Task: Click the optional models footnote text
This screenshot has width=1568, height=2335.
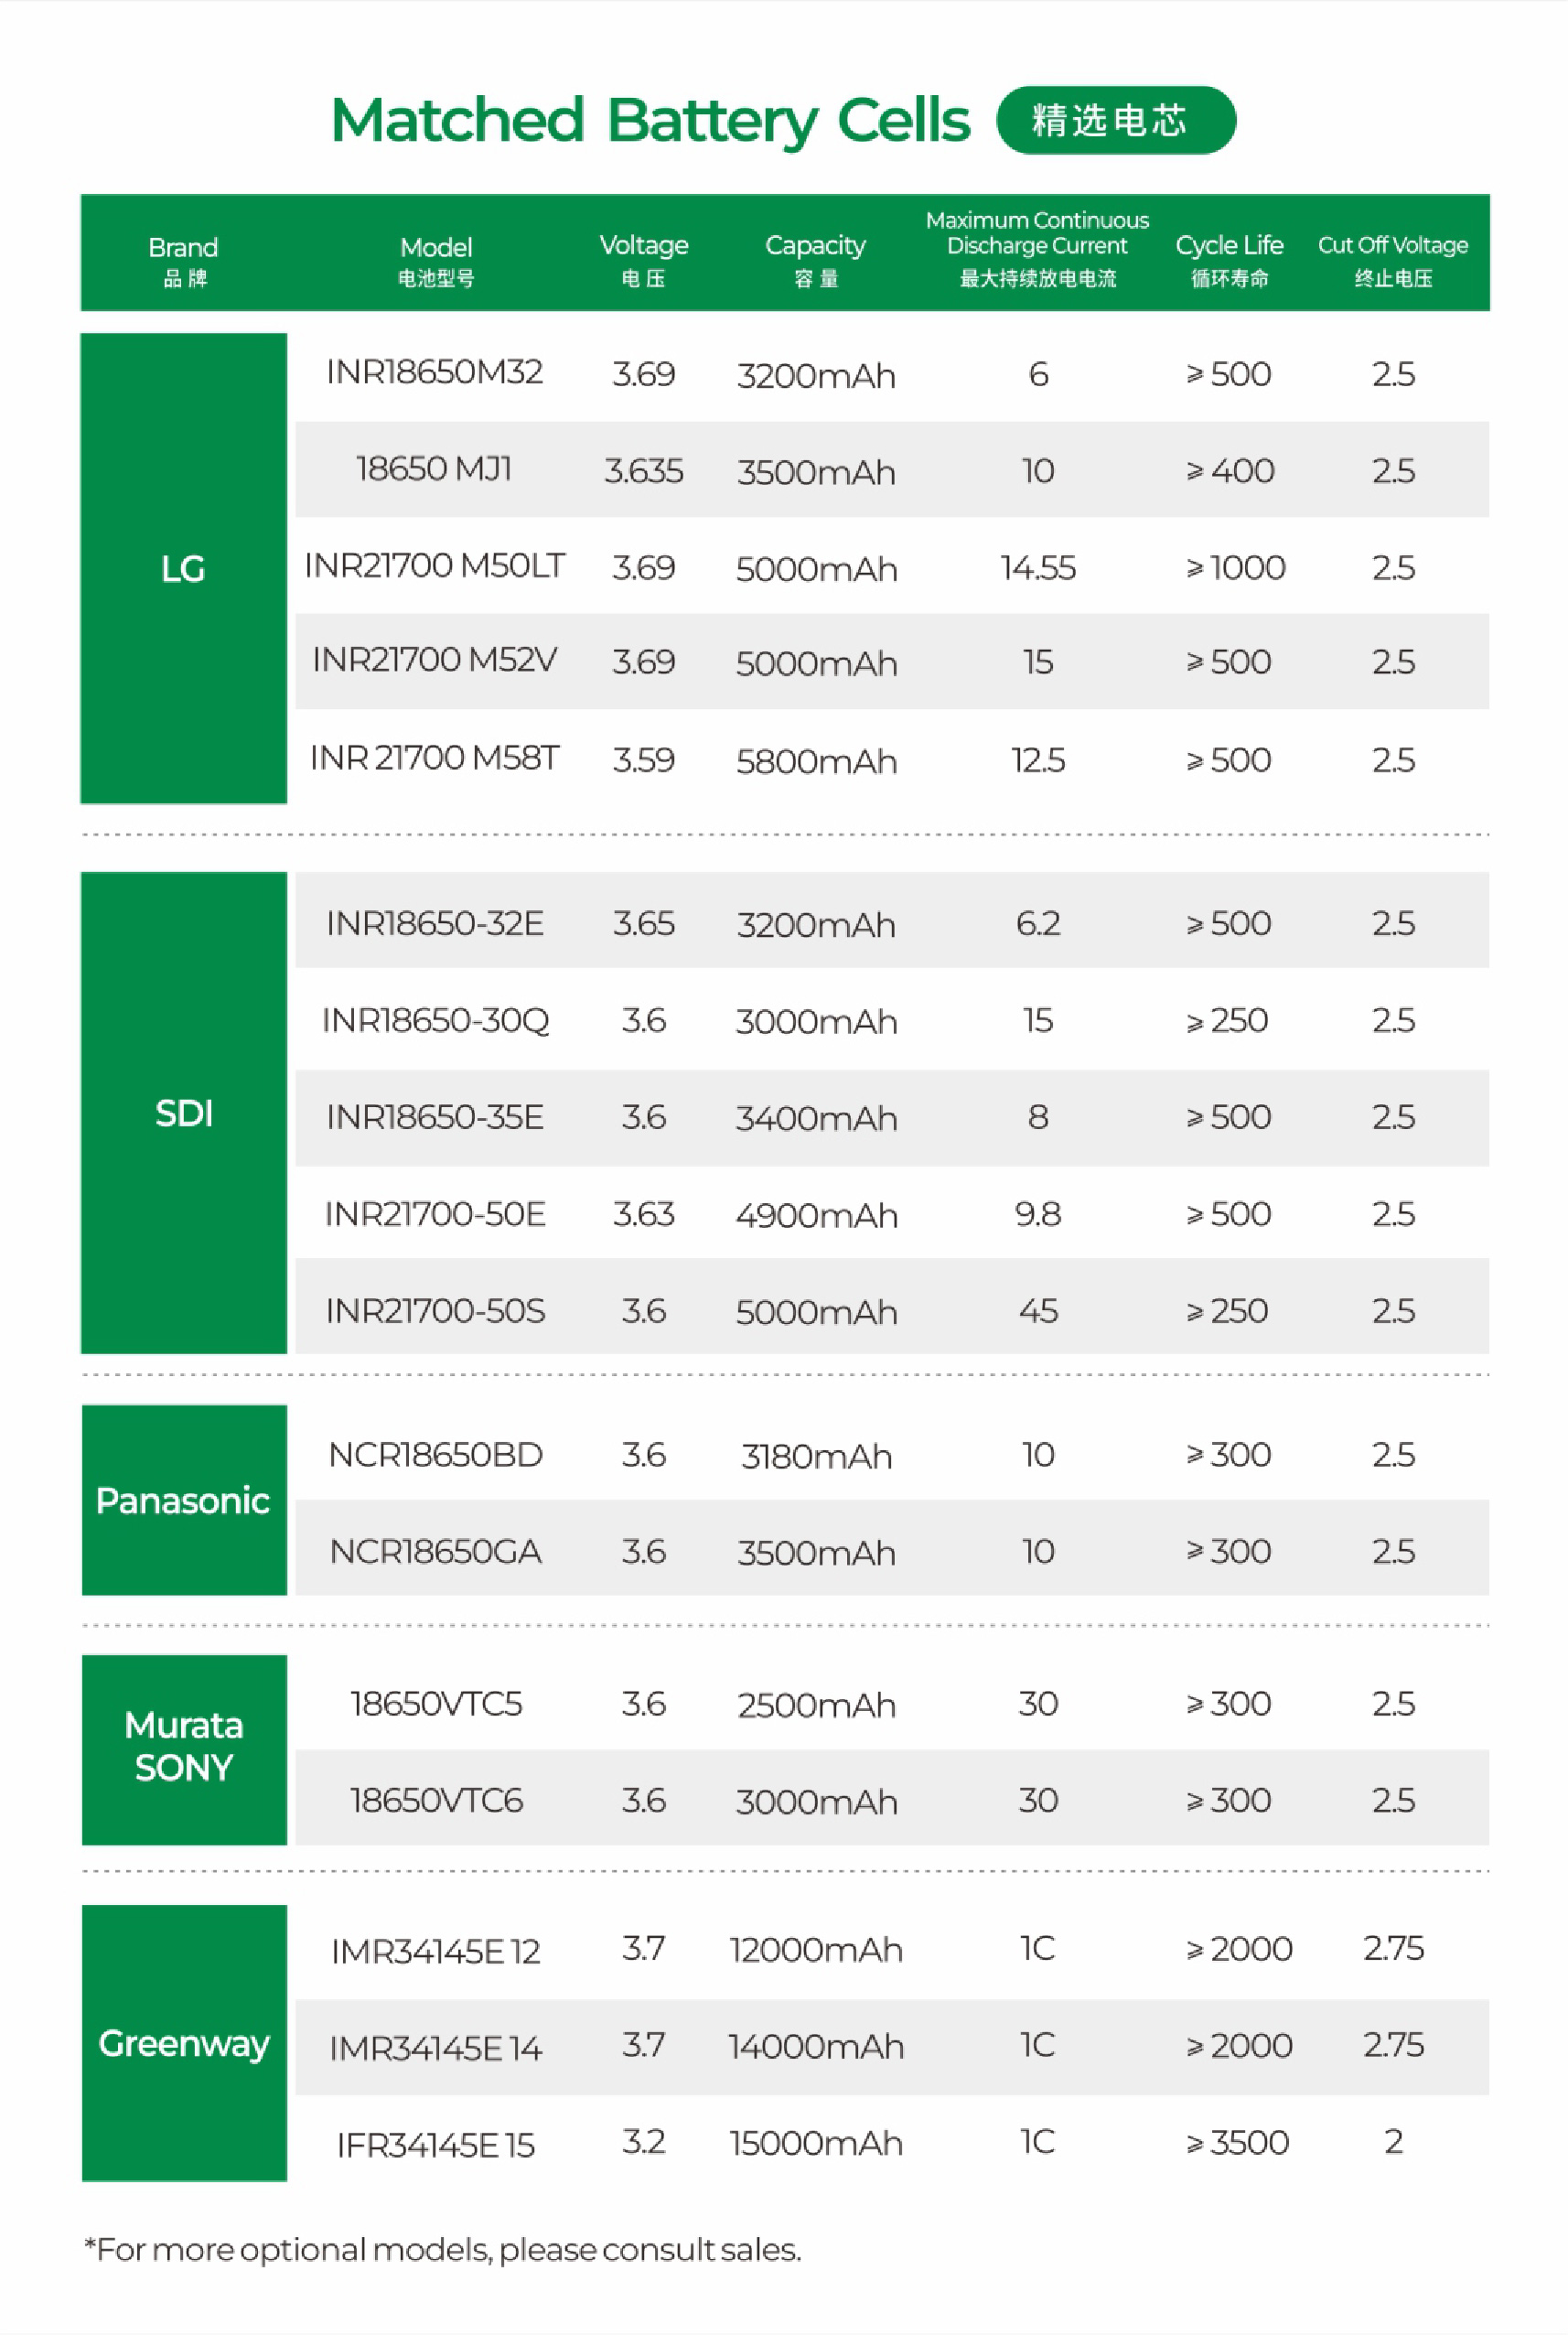Action: [442, 2250]
